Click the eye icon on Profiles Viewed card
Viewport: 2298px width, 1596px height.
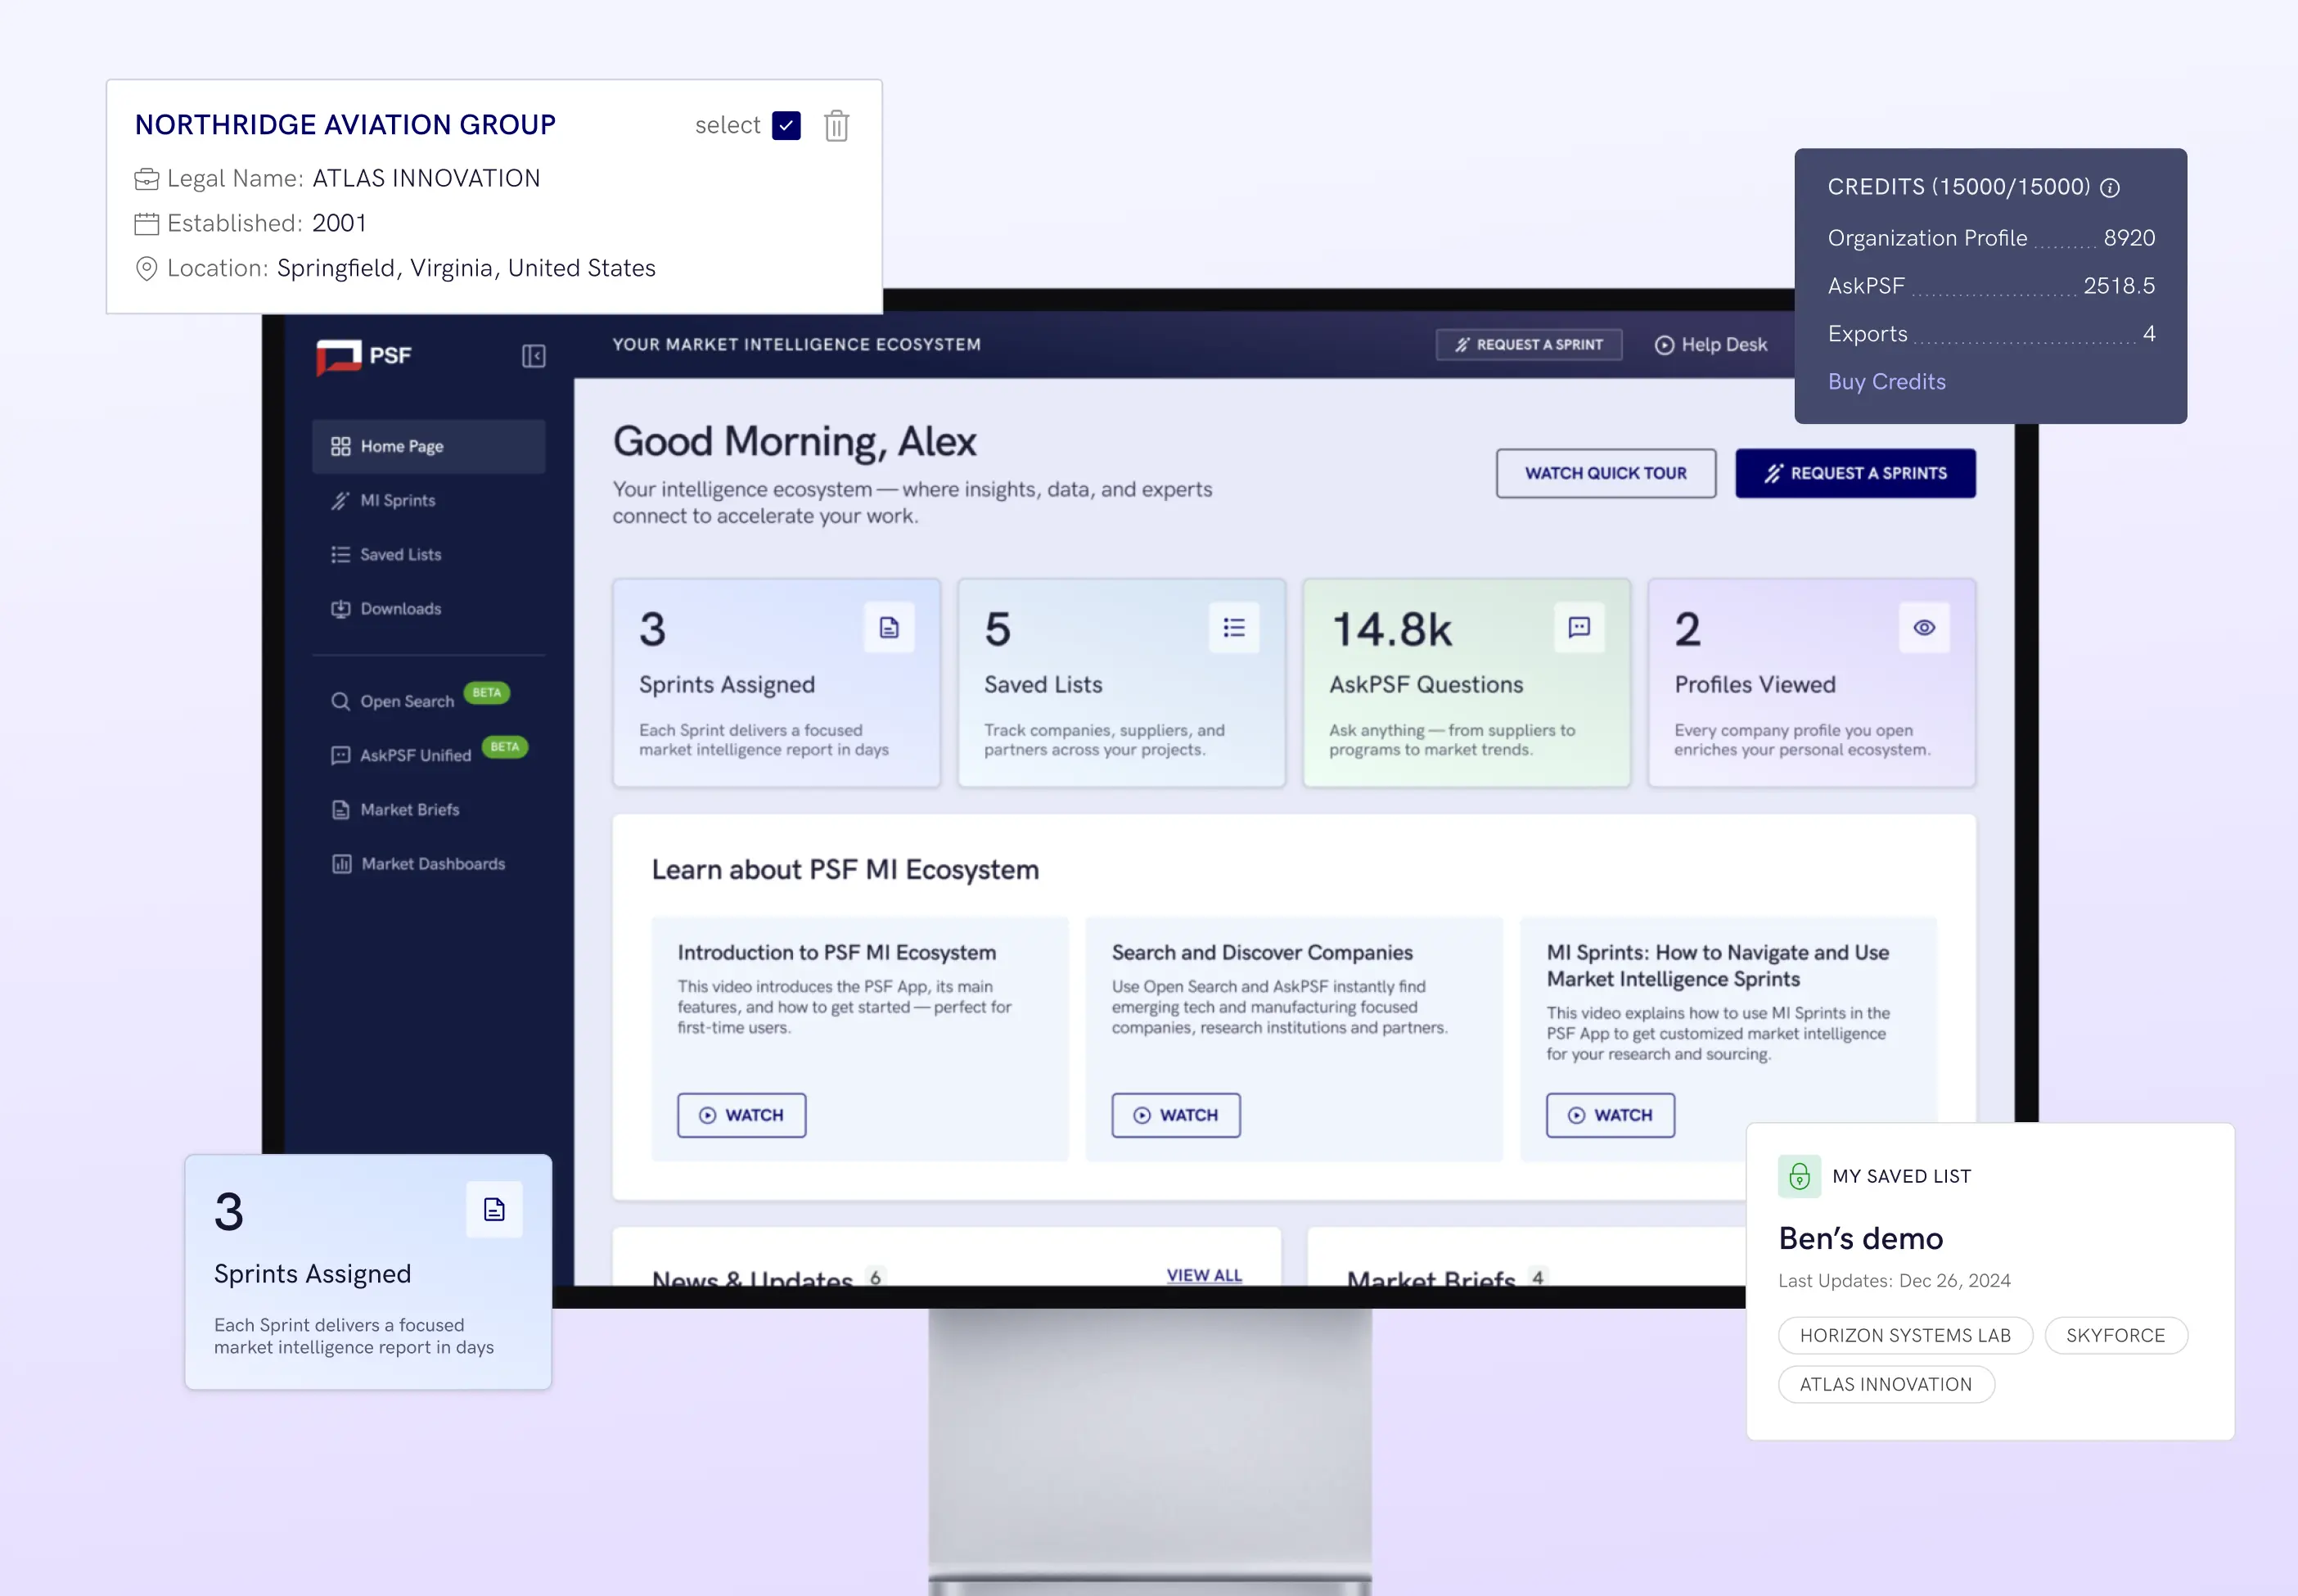click(1924, 628)
